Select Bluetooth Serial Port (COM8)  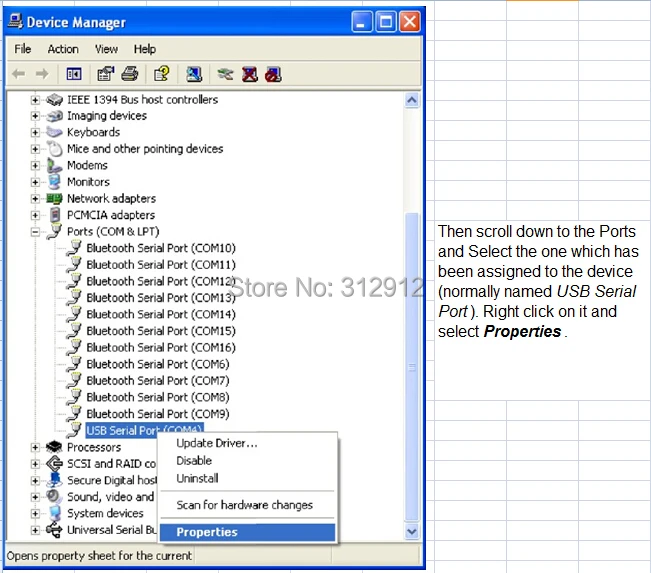coord(158,397)
